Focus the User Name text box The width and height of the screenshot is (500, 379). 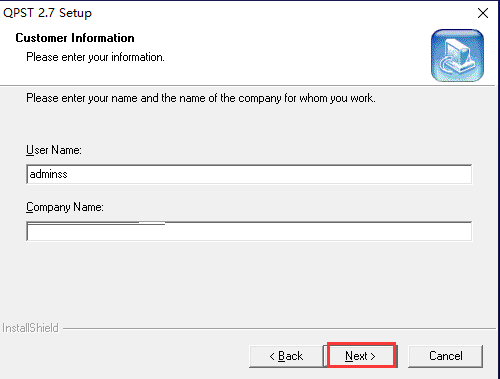point(249,174)
